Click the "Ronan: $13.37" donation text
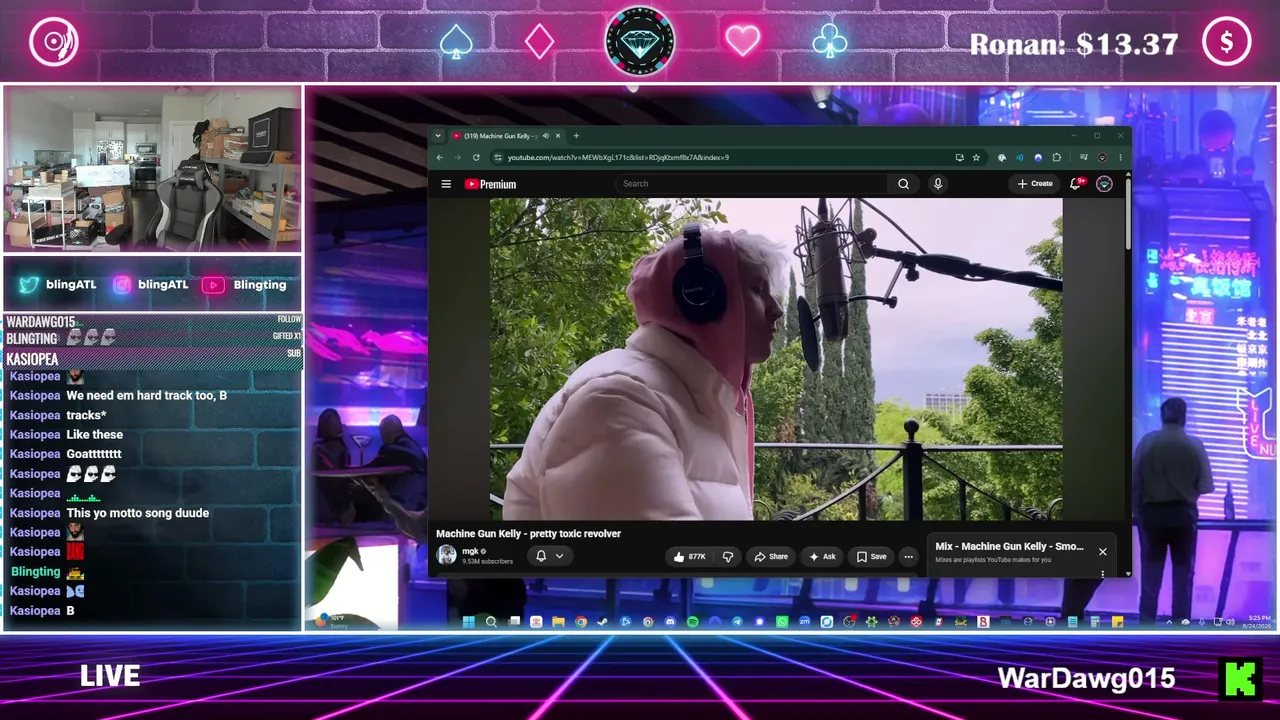Image resolution: width=1280 pixels, height=720 pixels. 1074,44
